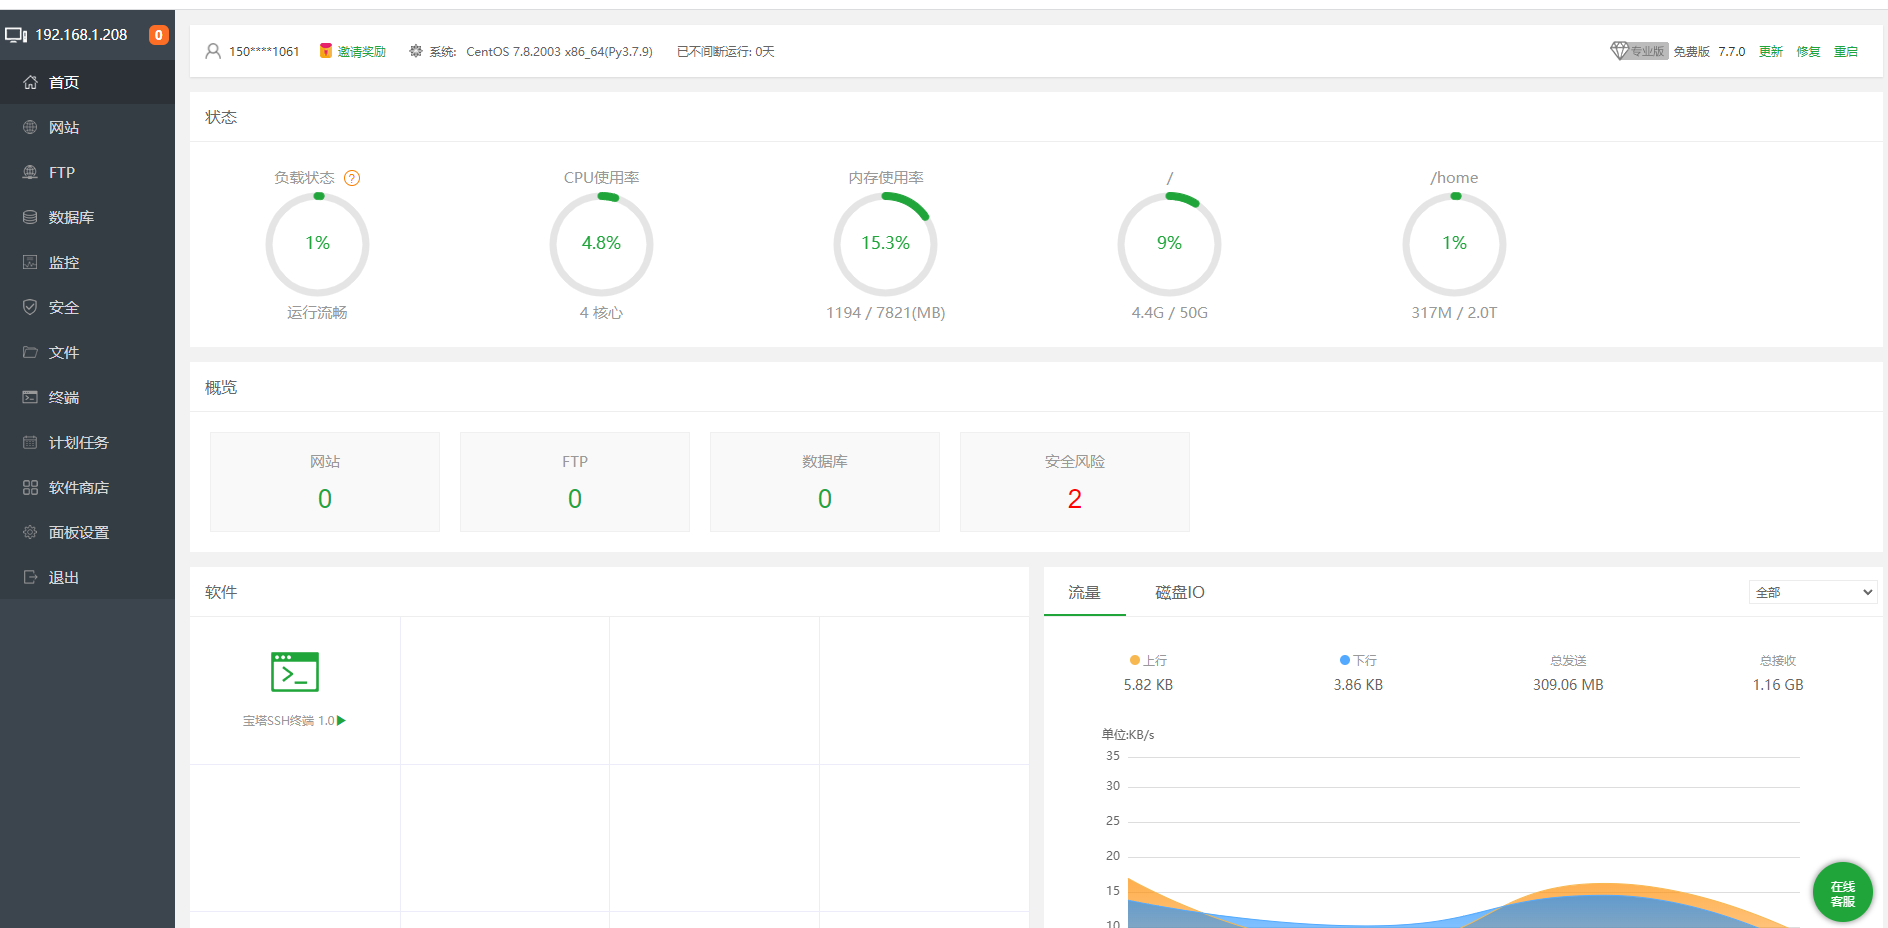Viewport: 1888px width, 928px height.
Task: Click the 更新 update link
Action: pyautogui.click(x=1771, y=51)
